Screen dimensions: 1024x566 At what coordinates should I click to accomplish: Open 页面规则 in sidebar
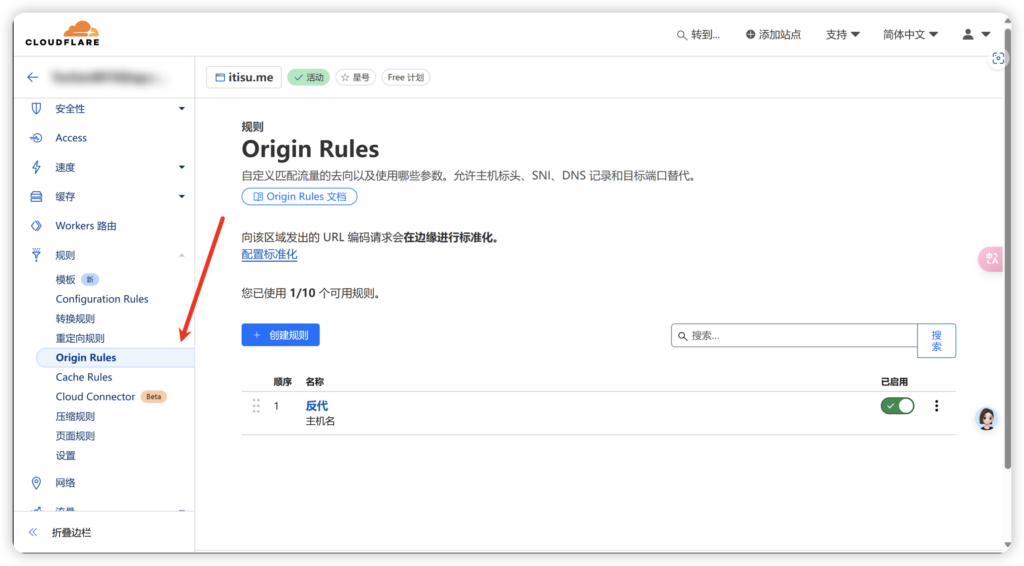click(x=75, y=436)
